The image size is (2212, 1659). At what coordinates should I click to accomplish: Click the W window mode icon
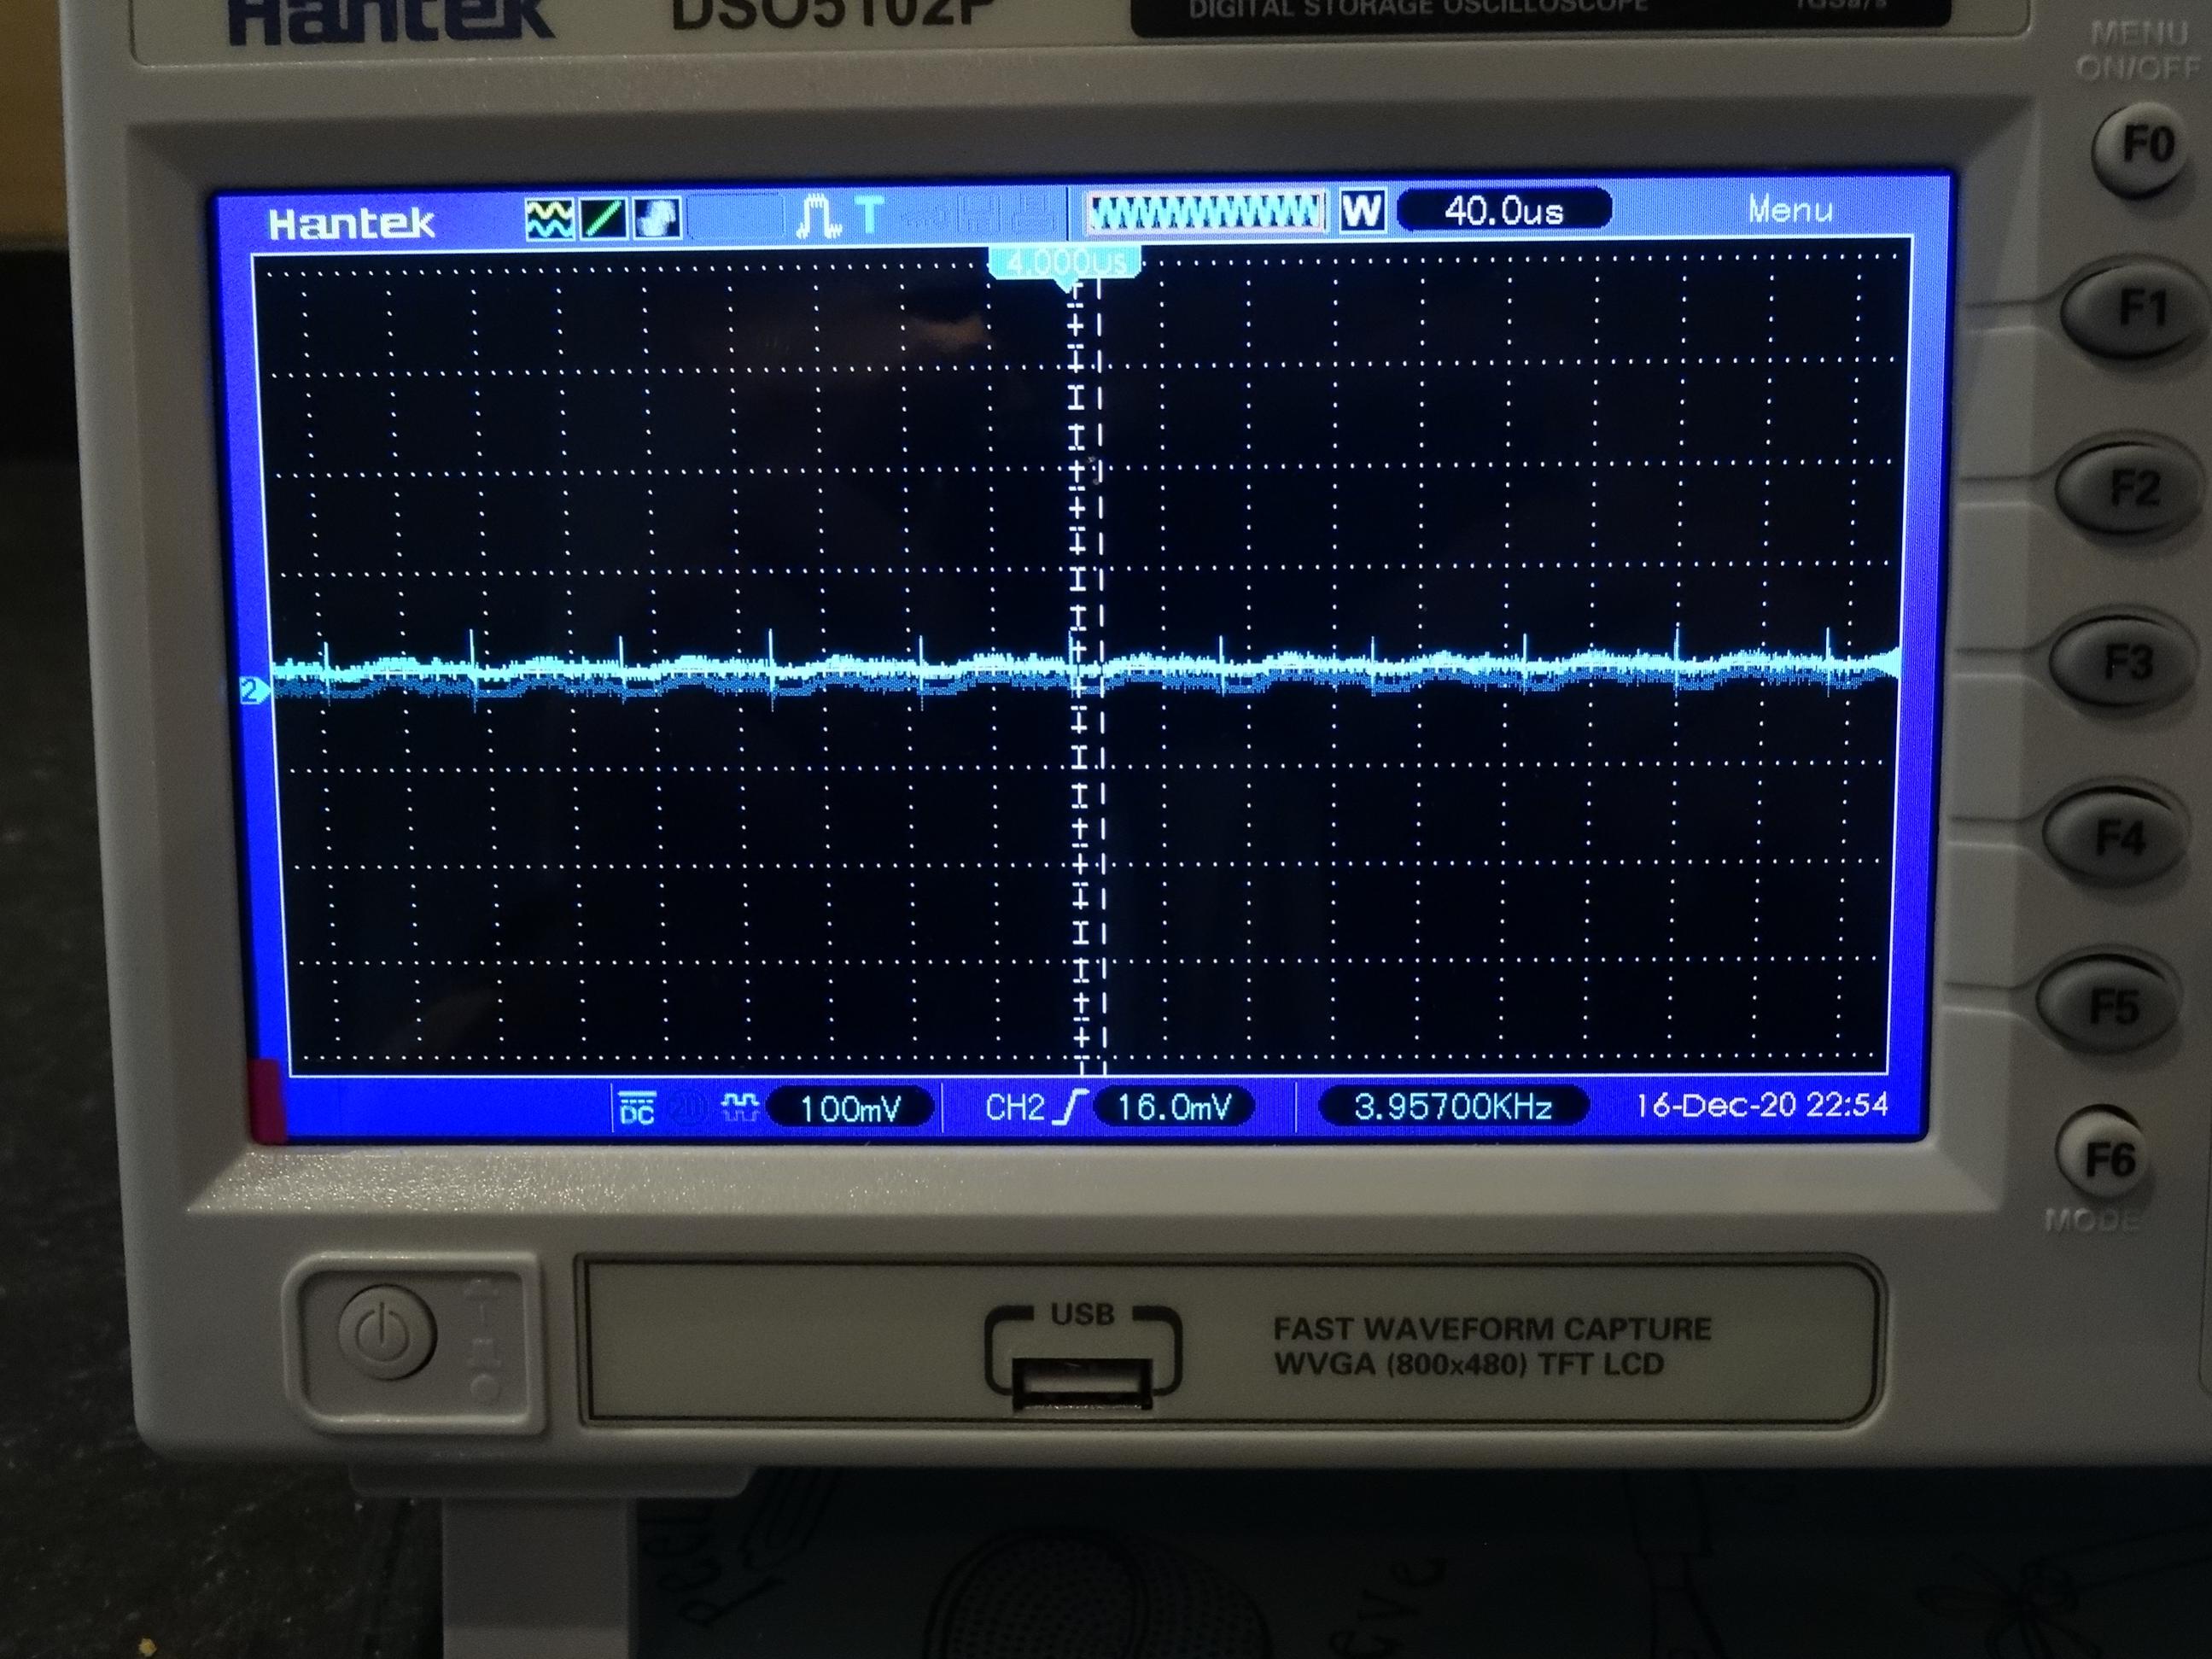coord(1361,211)
